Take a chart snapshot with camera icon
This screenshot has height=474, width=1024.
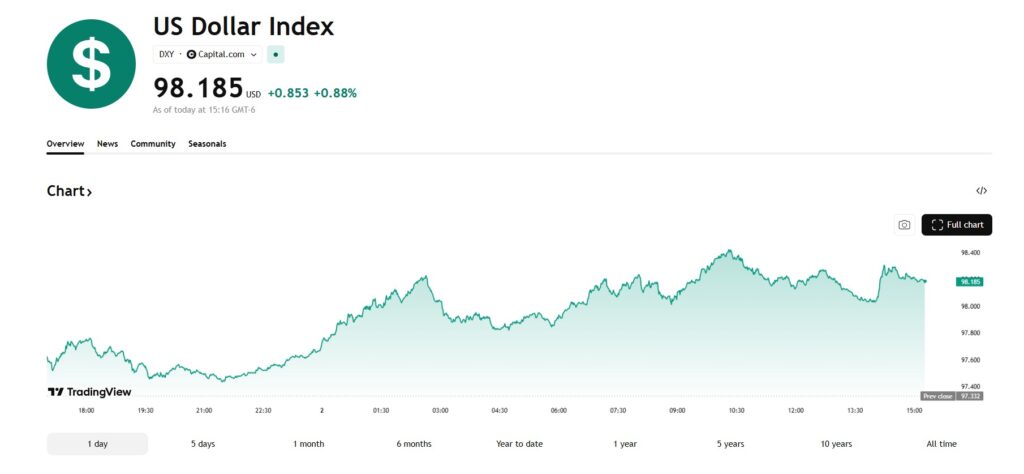904,225
